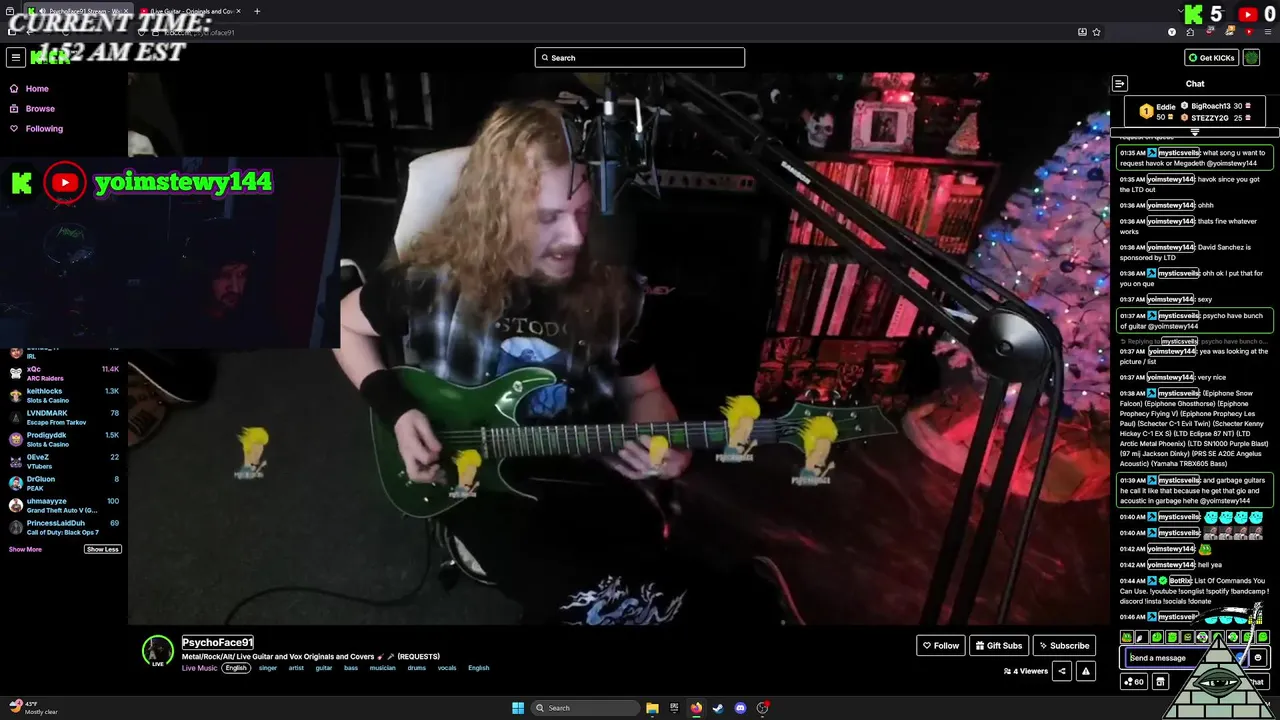Open PrincessLaidDuh channel in recommended list

pyautogui.click(x=62, y=527)
